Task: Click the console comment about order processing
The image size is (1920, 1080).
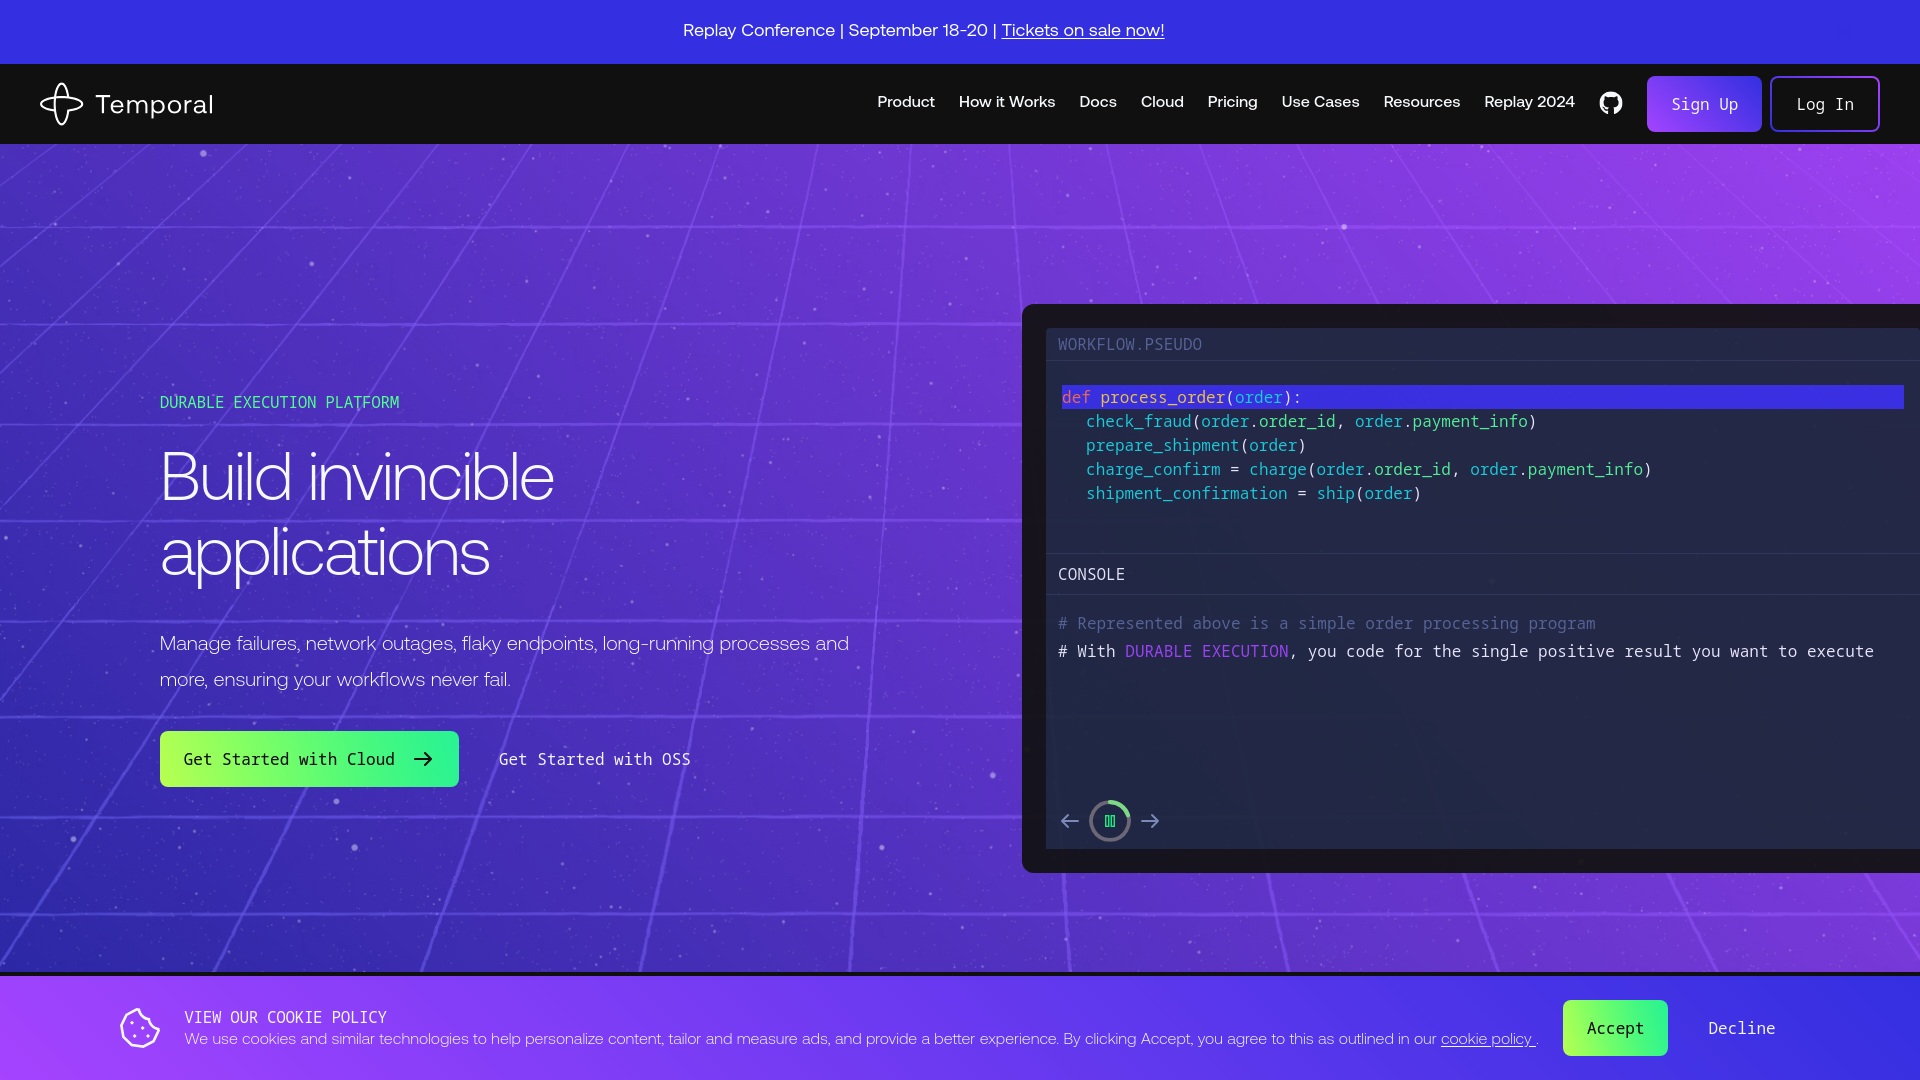Action: tap(1326, 623)
